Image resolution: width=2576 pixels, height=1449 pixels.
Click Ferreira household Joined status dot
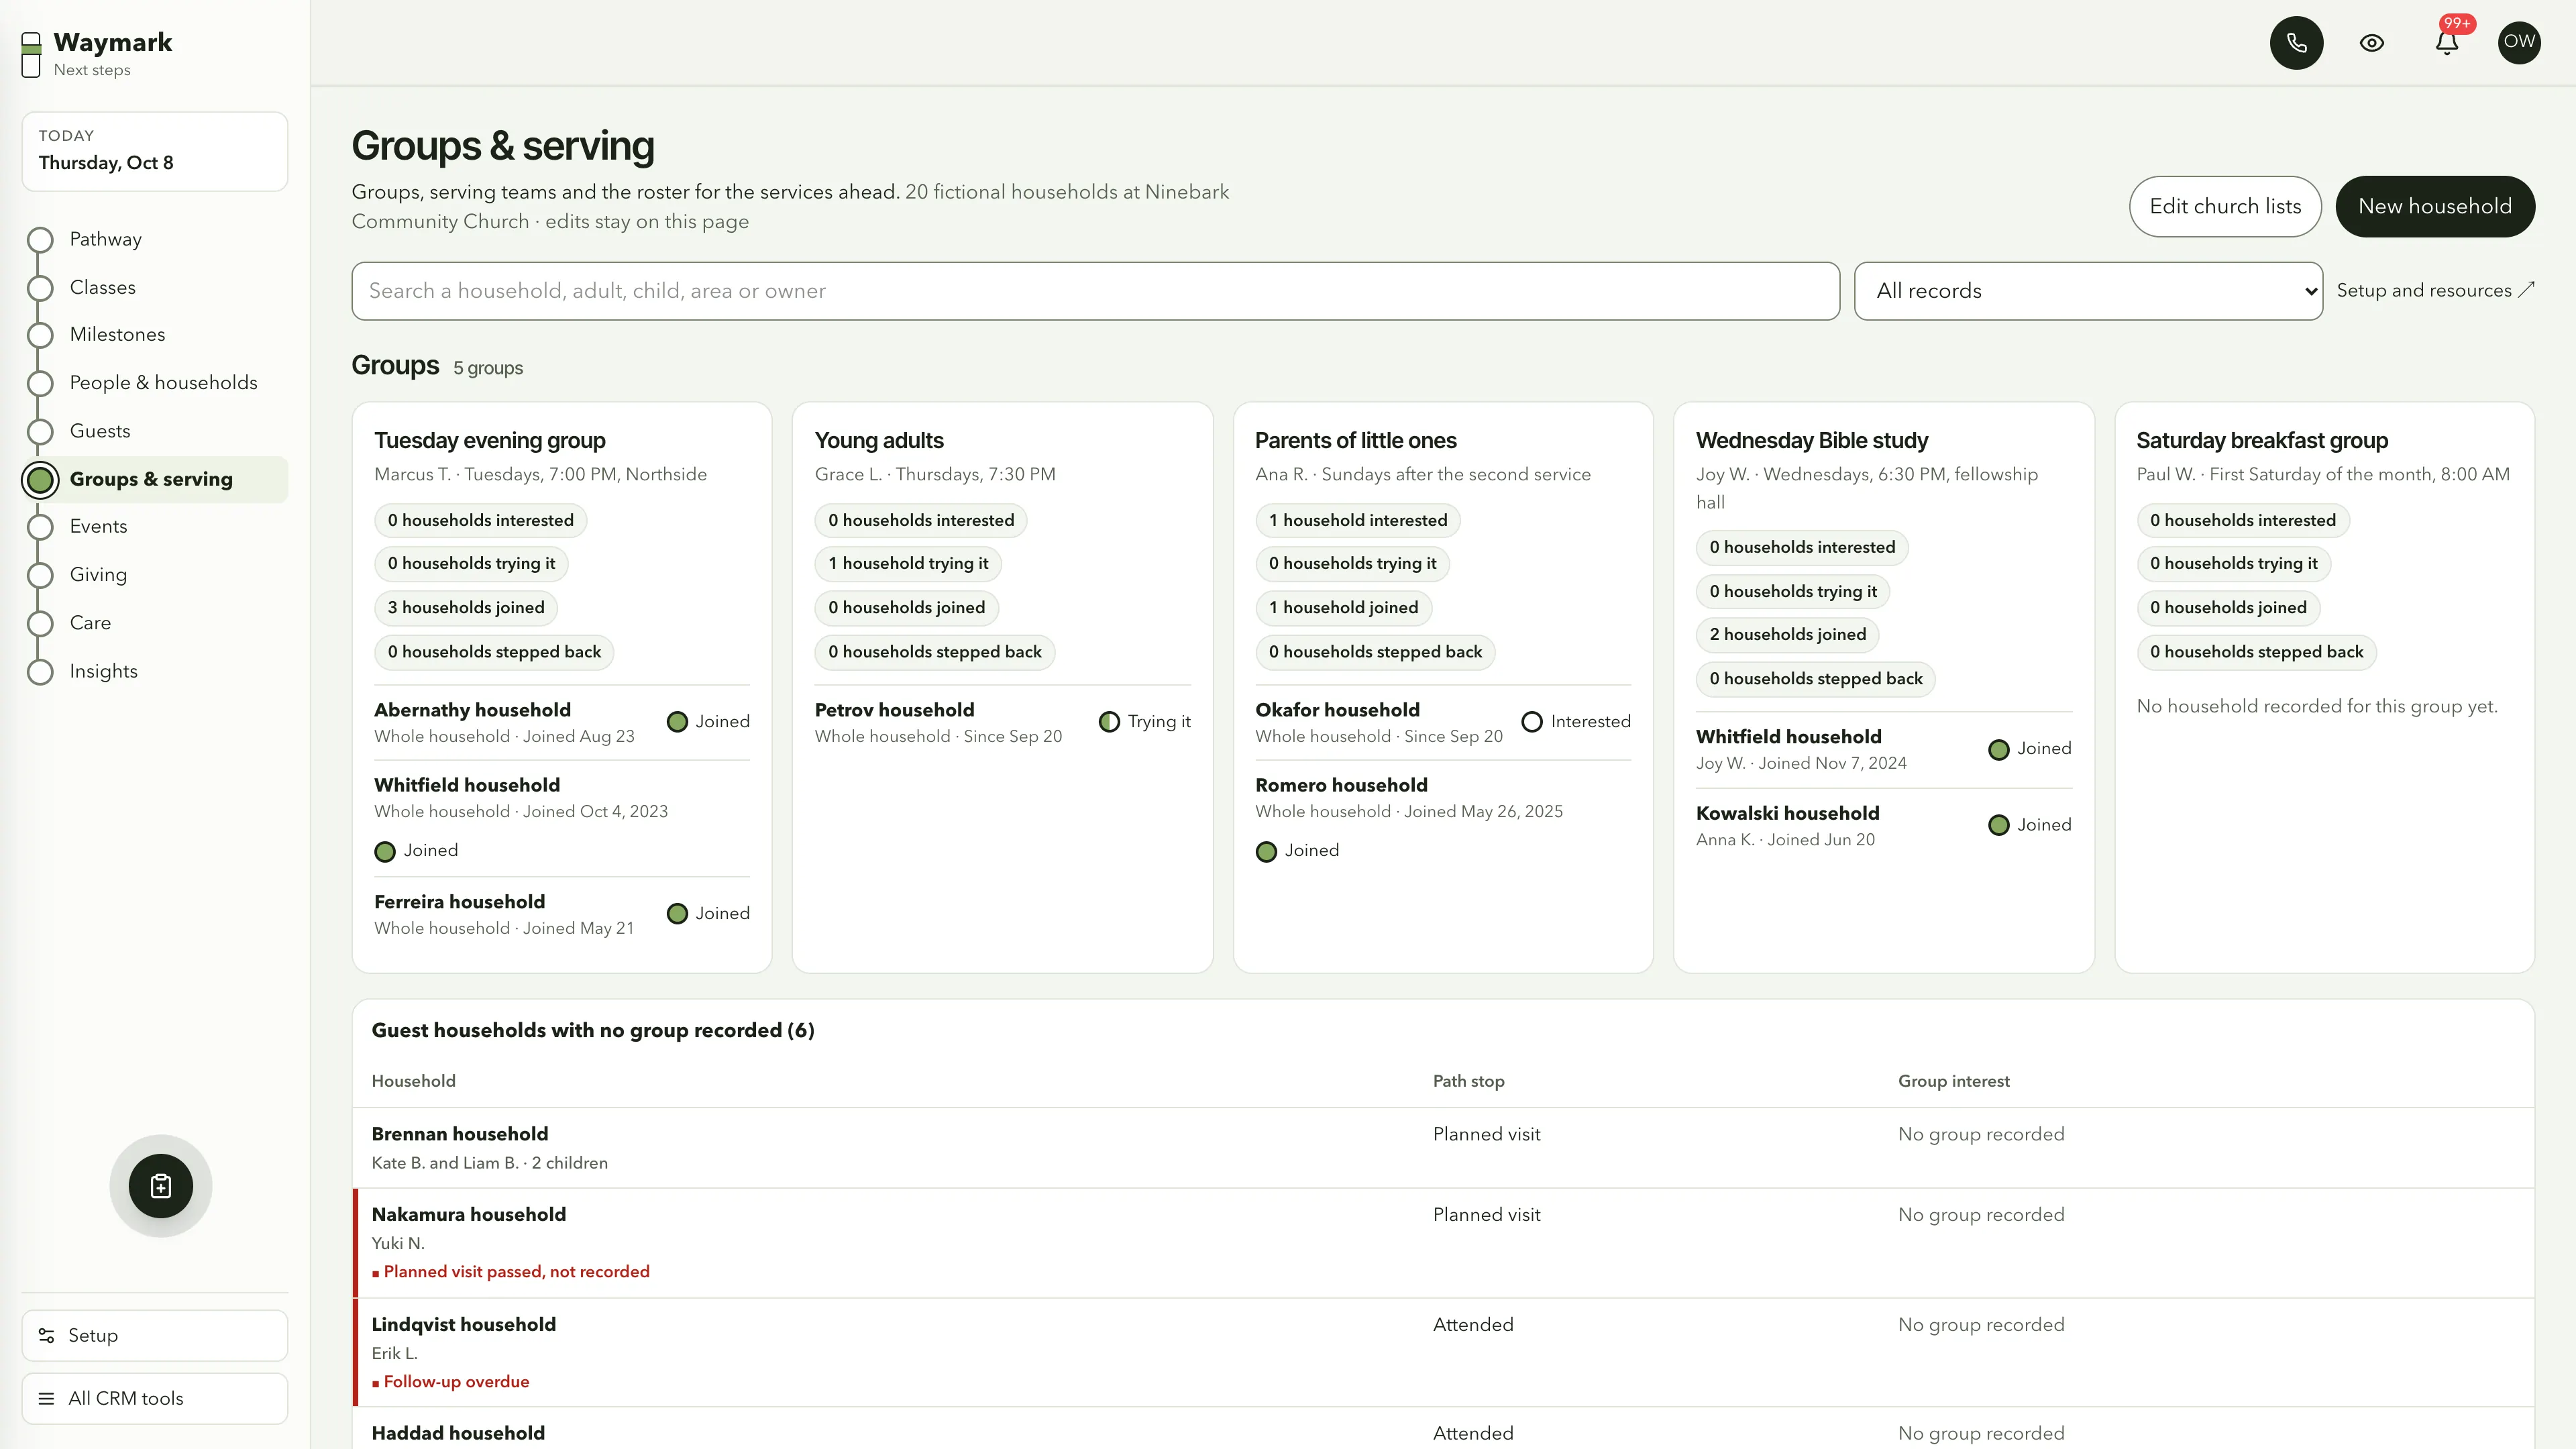(x=677, y=914)
